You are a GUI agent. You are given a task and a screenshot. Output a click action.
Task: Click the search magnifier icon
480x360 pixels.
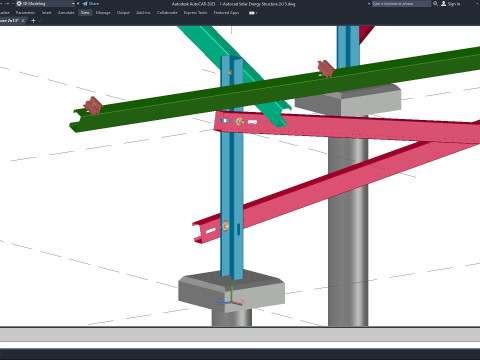(435, 4)
